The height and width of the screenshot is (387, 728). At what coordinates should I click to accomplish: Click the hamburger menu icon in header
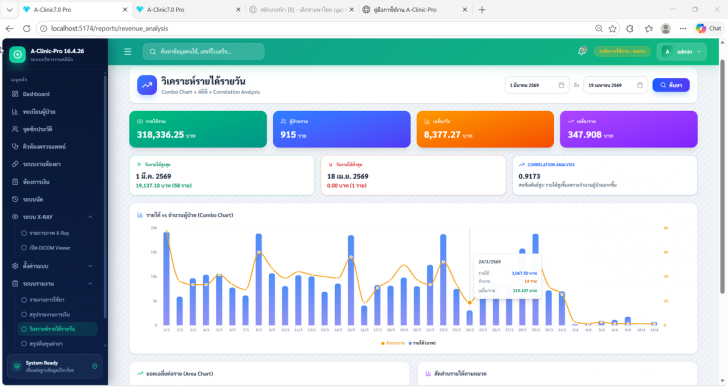(x=128, y=52)
